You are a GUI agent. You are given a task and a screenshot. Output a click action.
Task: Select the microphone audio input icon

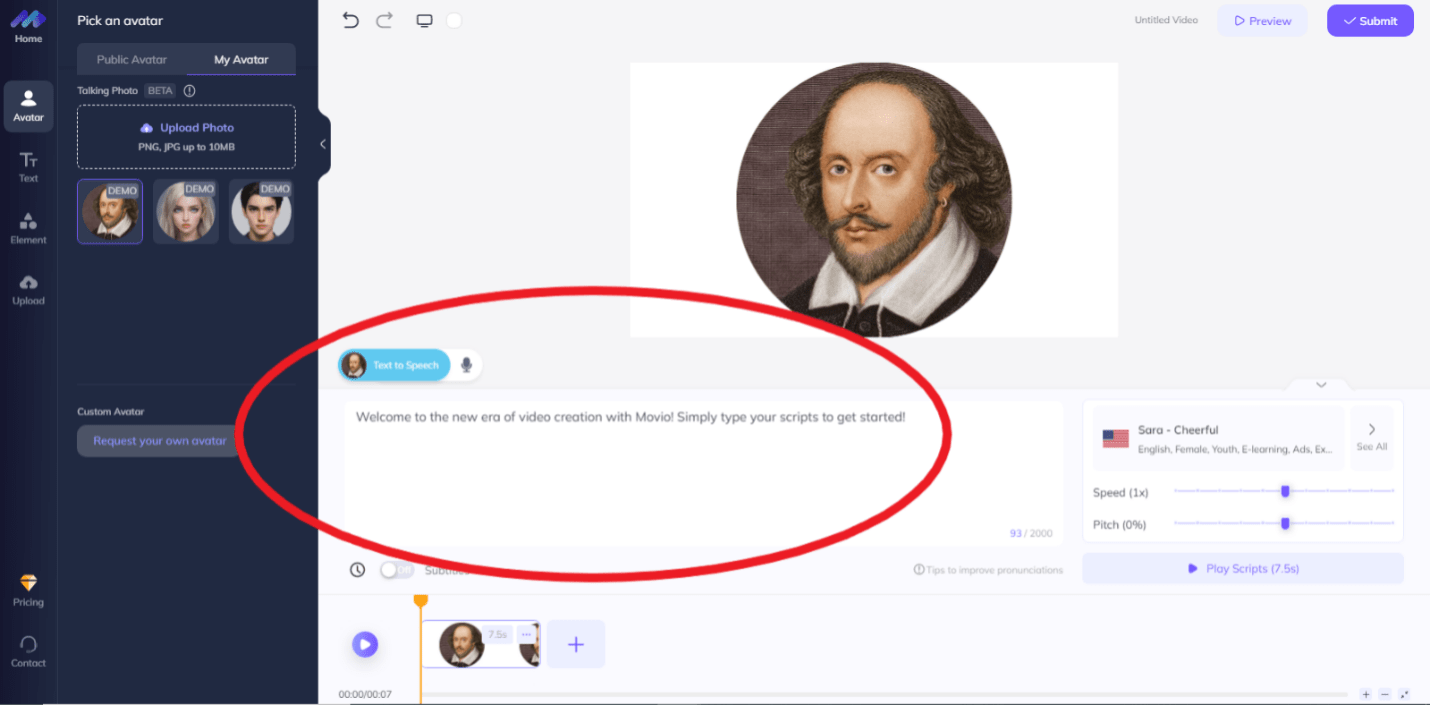click(x=466, y=365)
